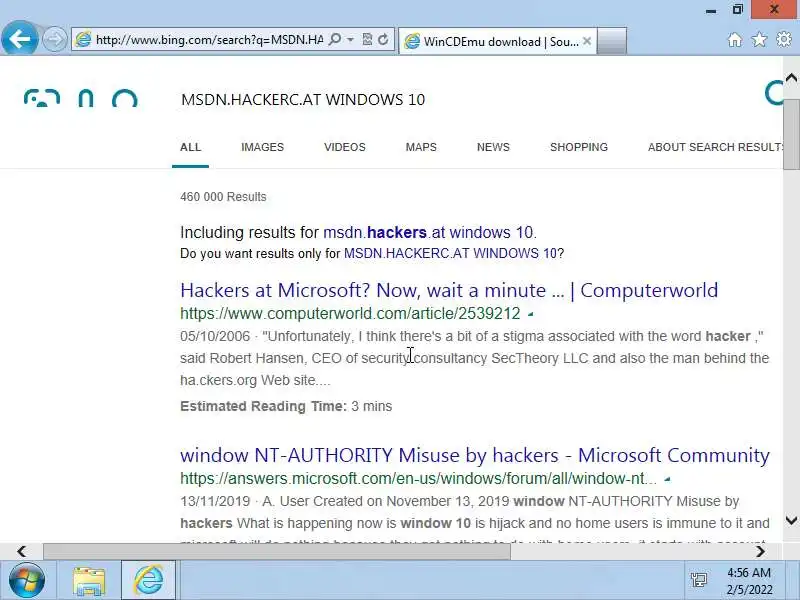Click the horizontal scrollbar left arrow

[21, 552]
